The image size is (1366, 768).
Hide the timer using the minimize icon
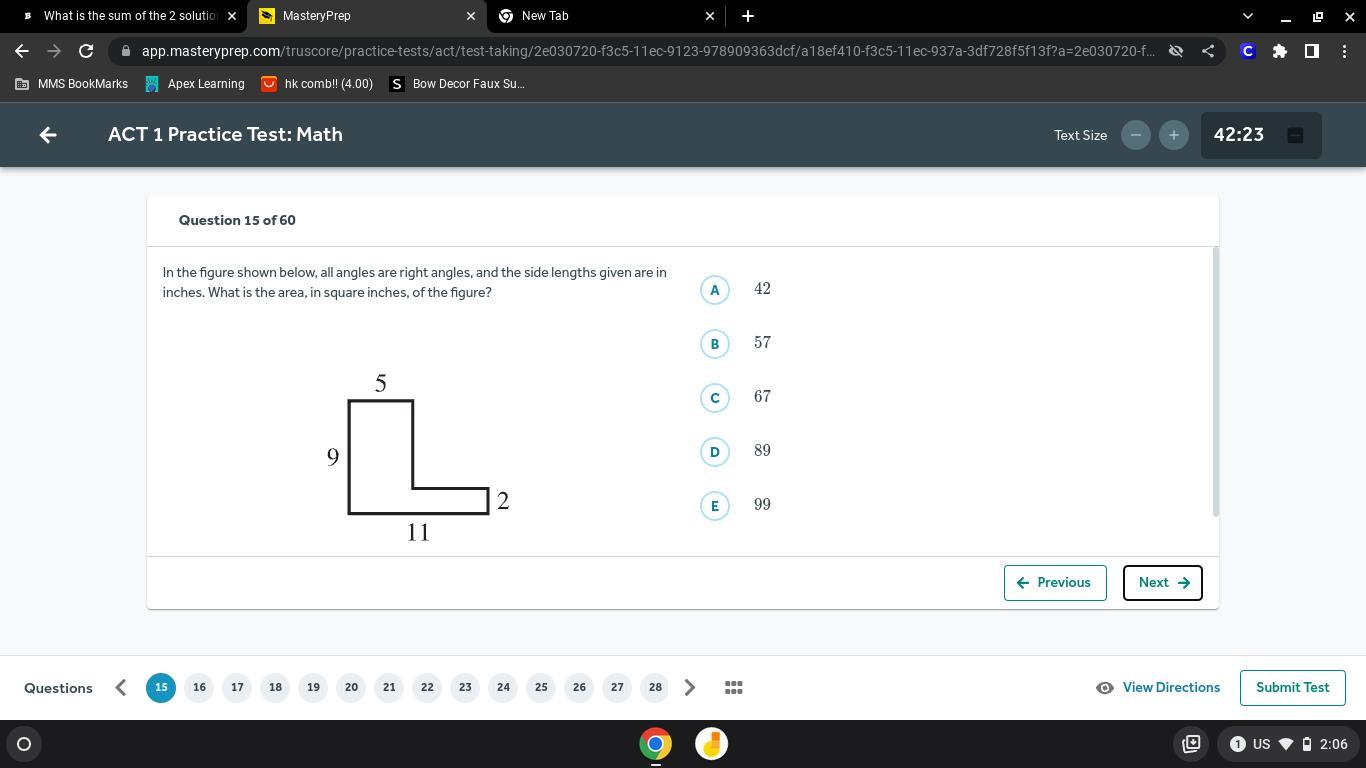coord(1294,135)
